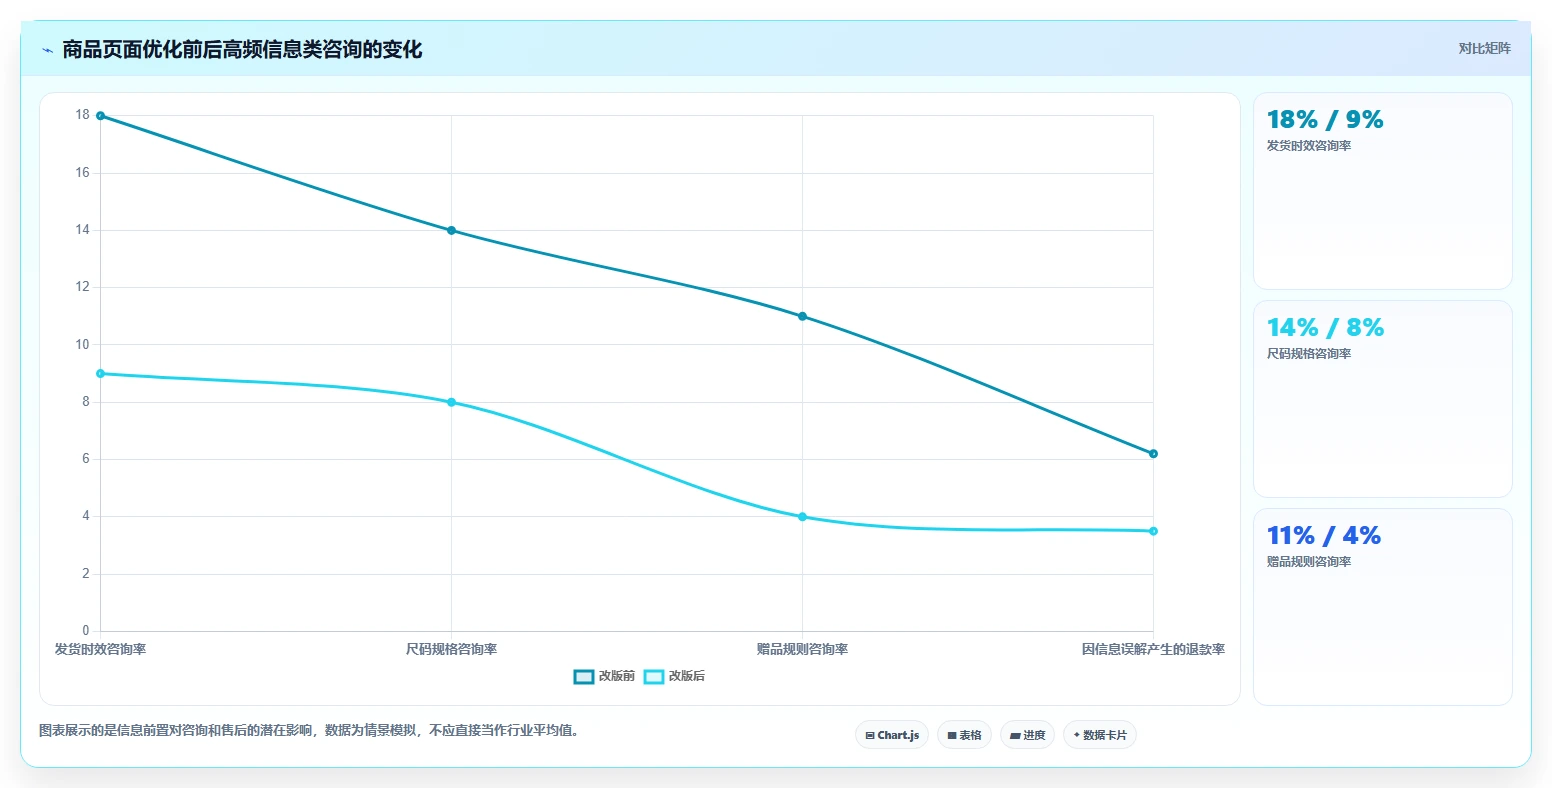The image size is (1552, 788).
Task: Click the x-axis label 因信息误解产生的退款率
Action: (1153, 649)
